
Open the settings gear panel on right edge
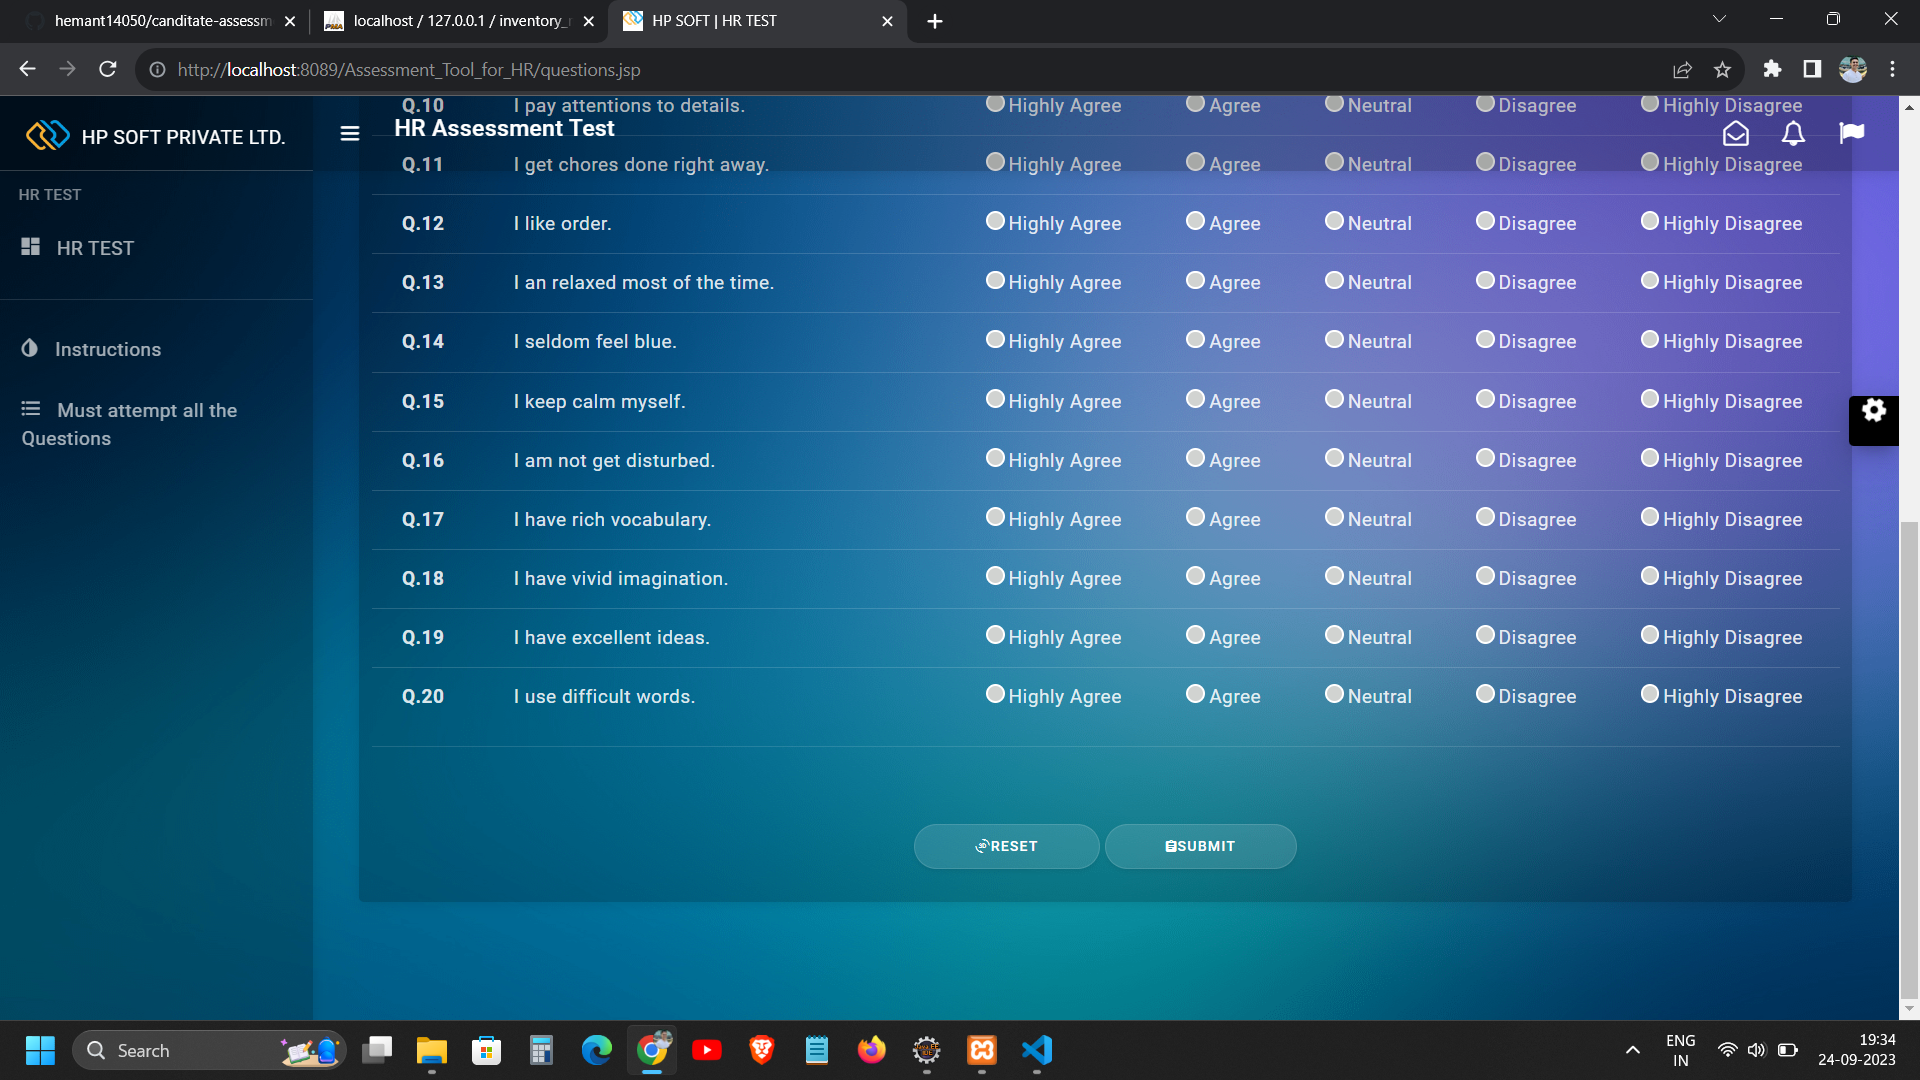tap(1874, 410)
